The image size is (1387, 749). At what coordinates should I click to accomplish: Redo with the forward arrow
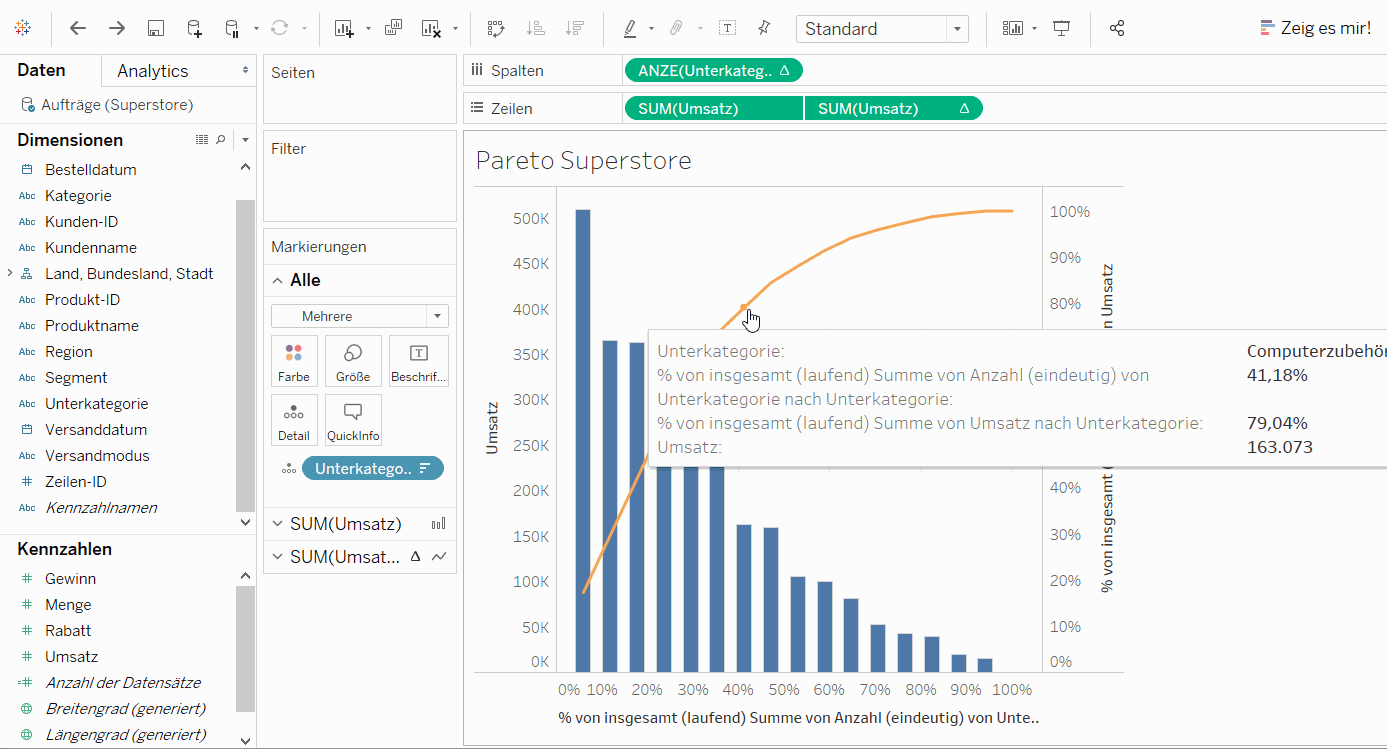point(117,28)
